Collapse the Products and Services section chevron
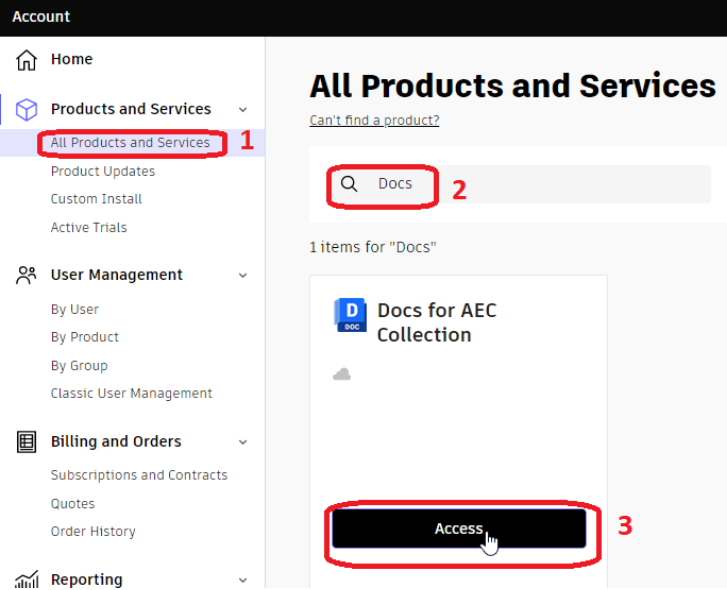The width and height of the screenshot is (727, 590). pyautogui.click(x=243, y=110)
